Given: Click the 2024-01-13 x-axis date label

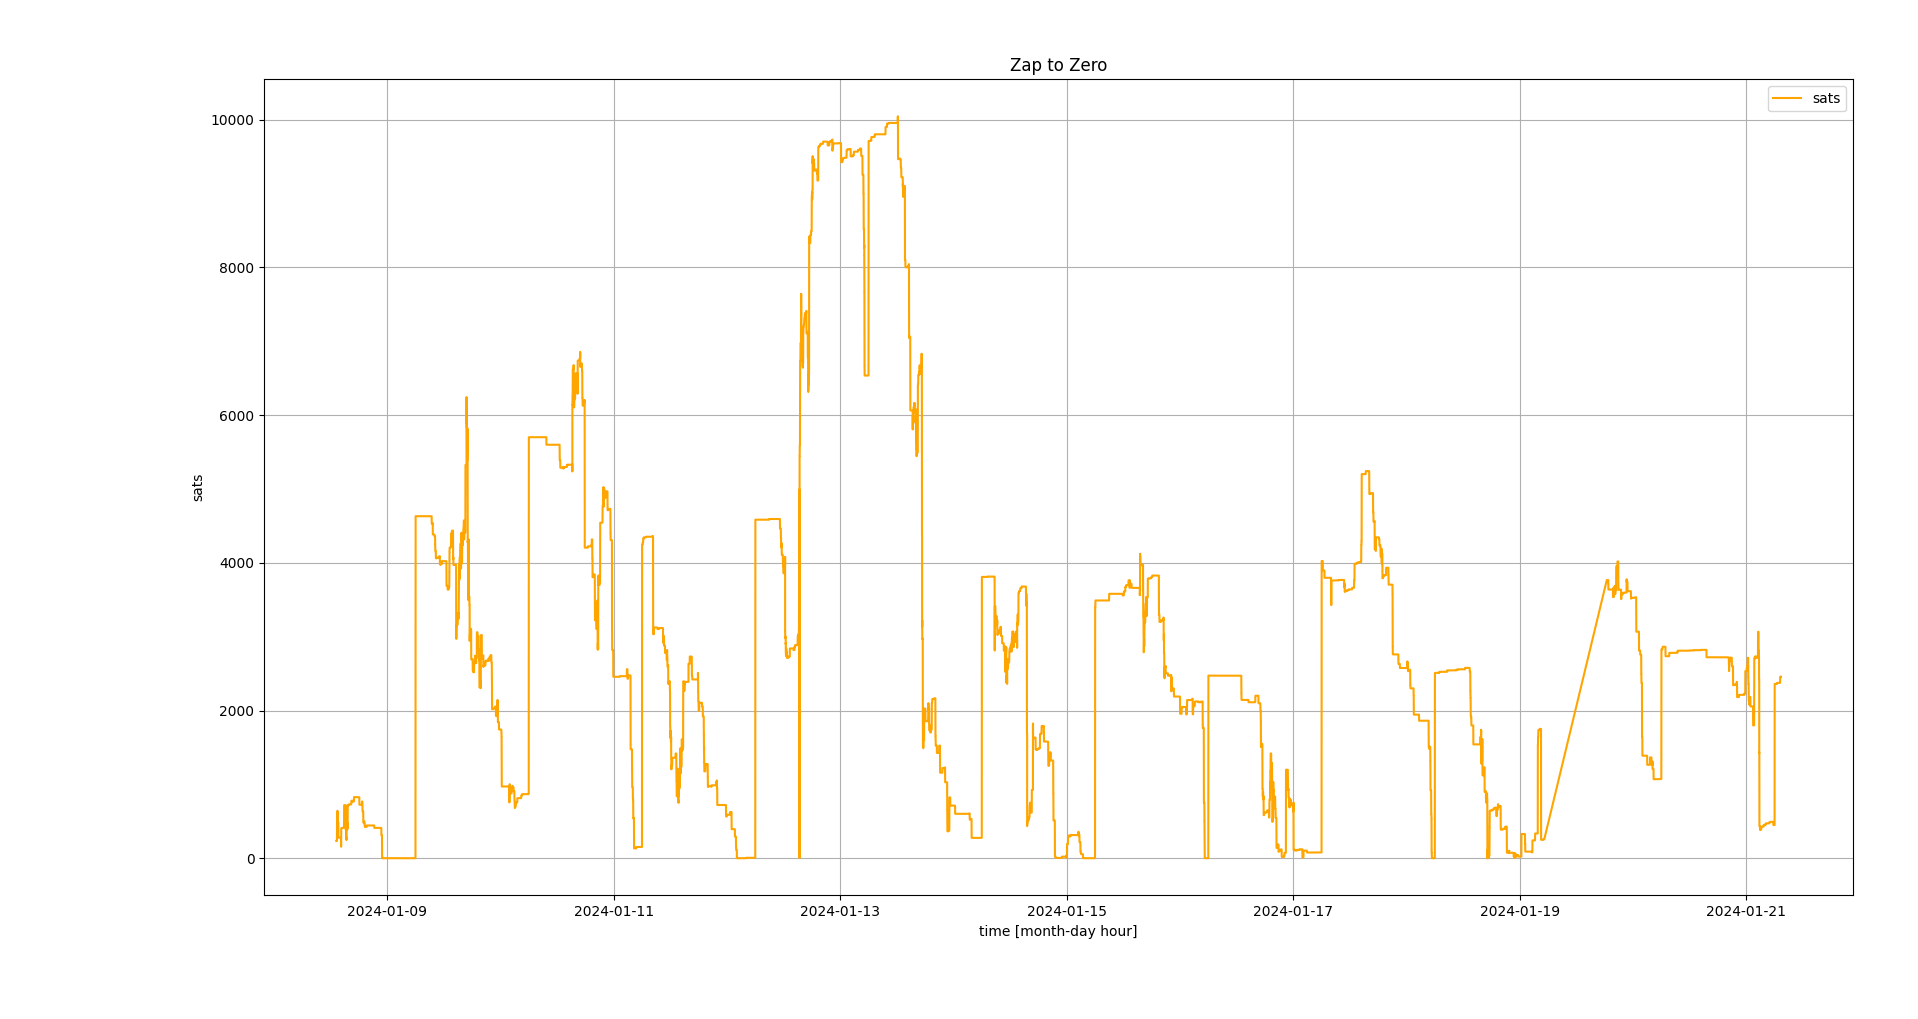Looking at the screenshot, I should click(840, 911).
